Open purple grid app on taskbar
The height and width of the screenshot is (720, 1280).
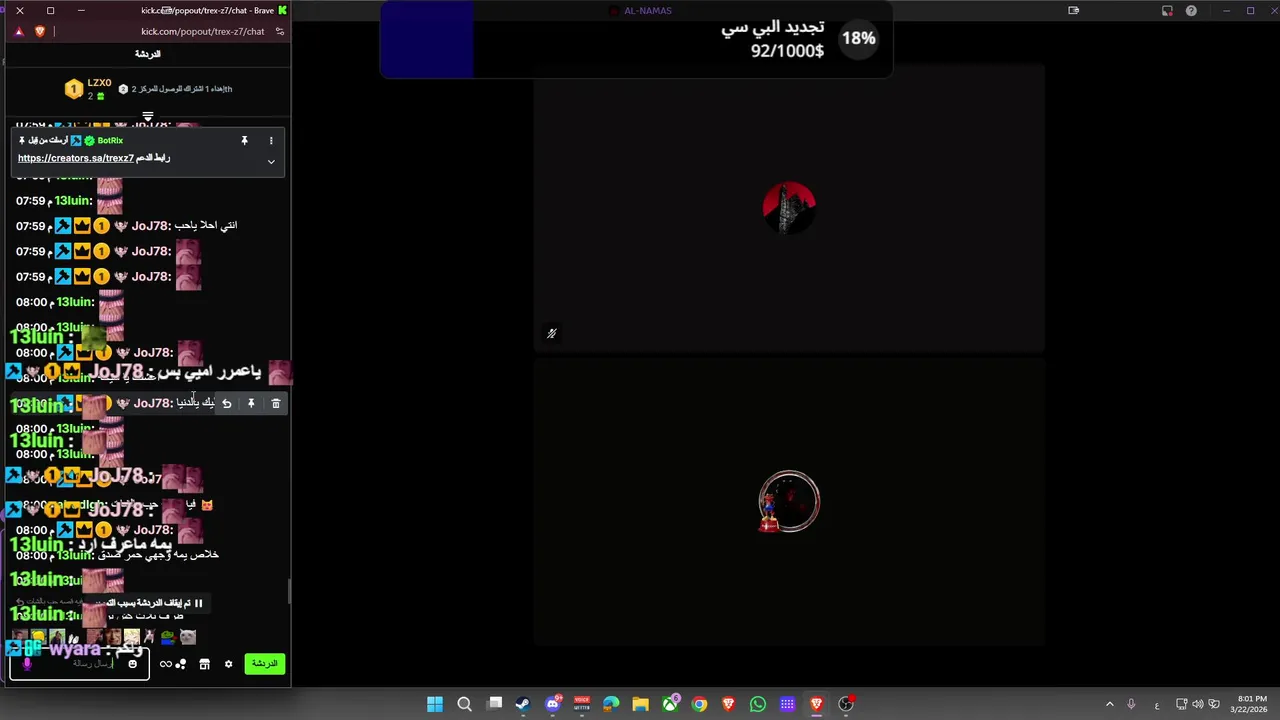(x=787, y=704)
